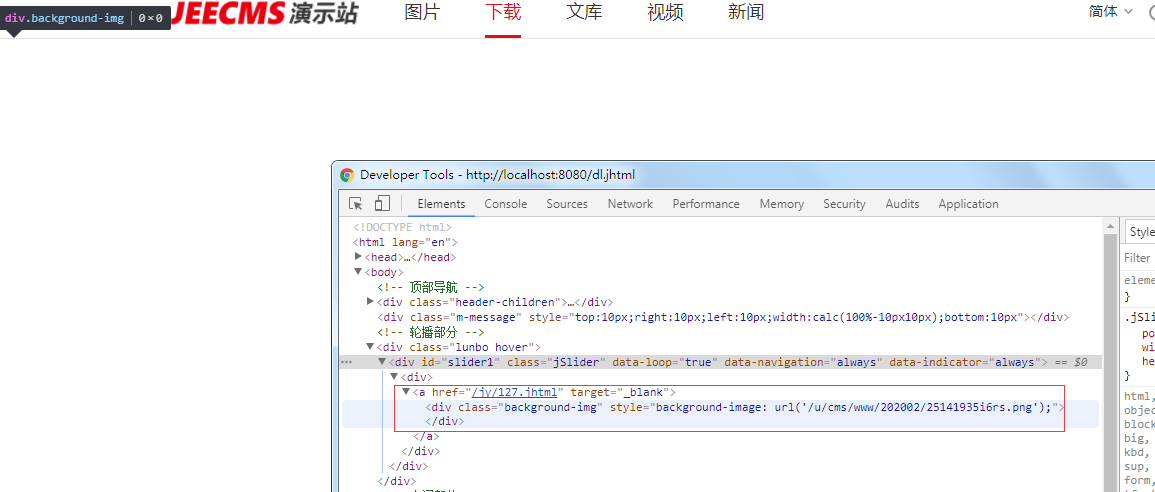The height and width of the screenshot is (492, 1155).
Task: Select the inspect element picker icon
Action: point(356,204)
